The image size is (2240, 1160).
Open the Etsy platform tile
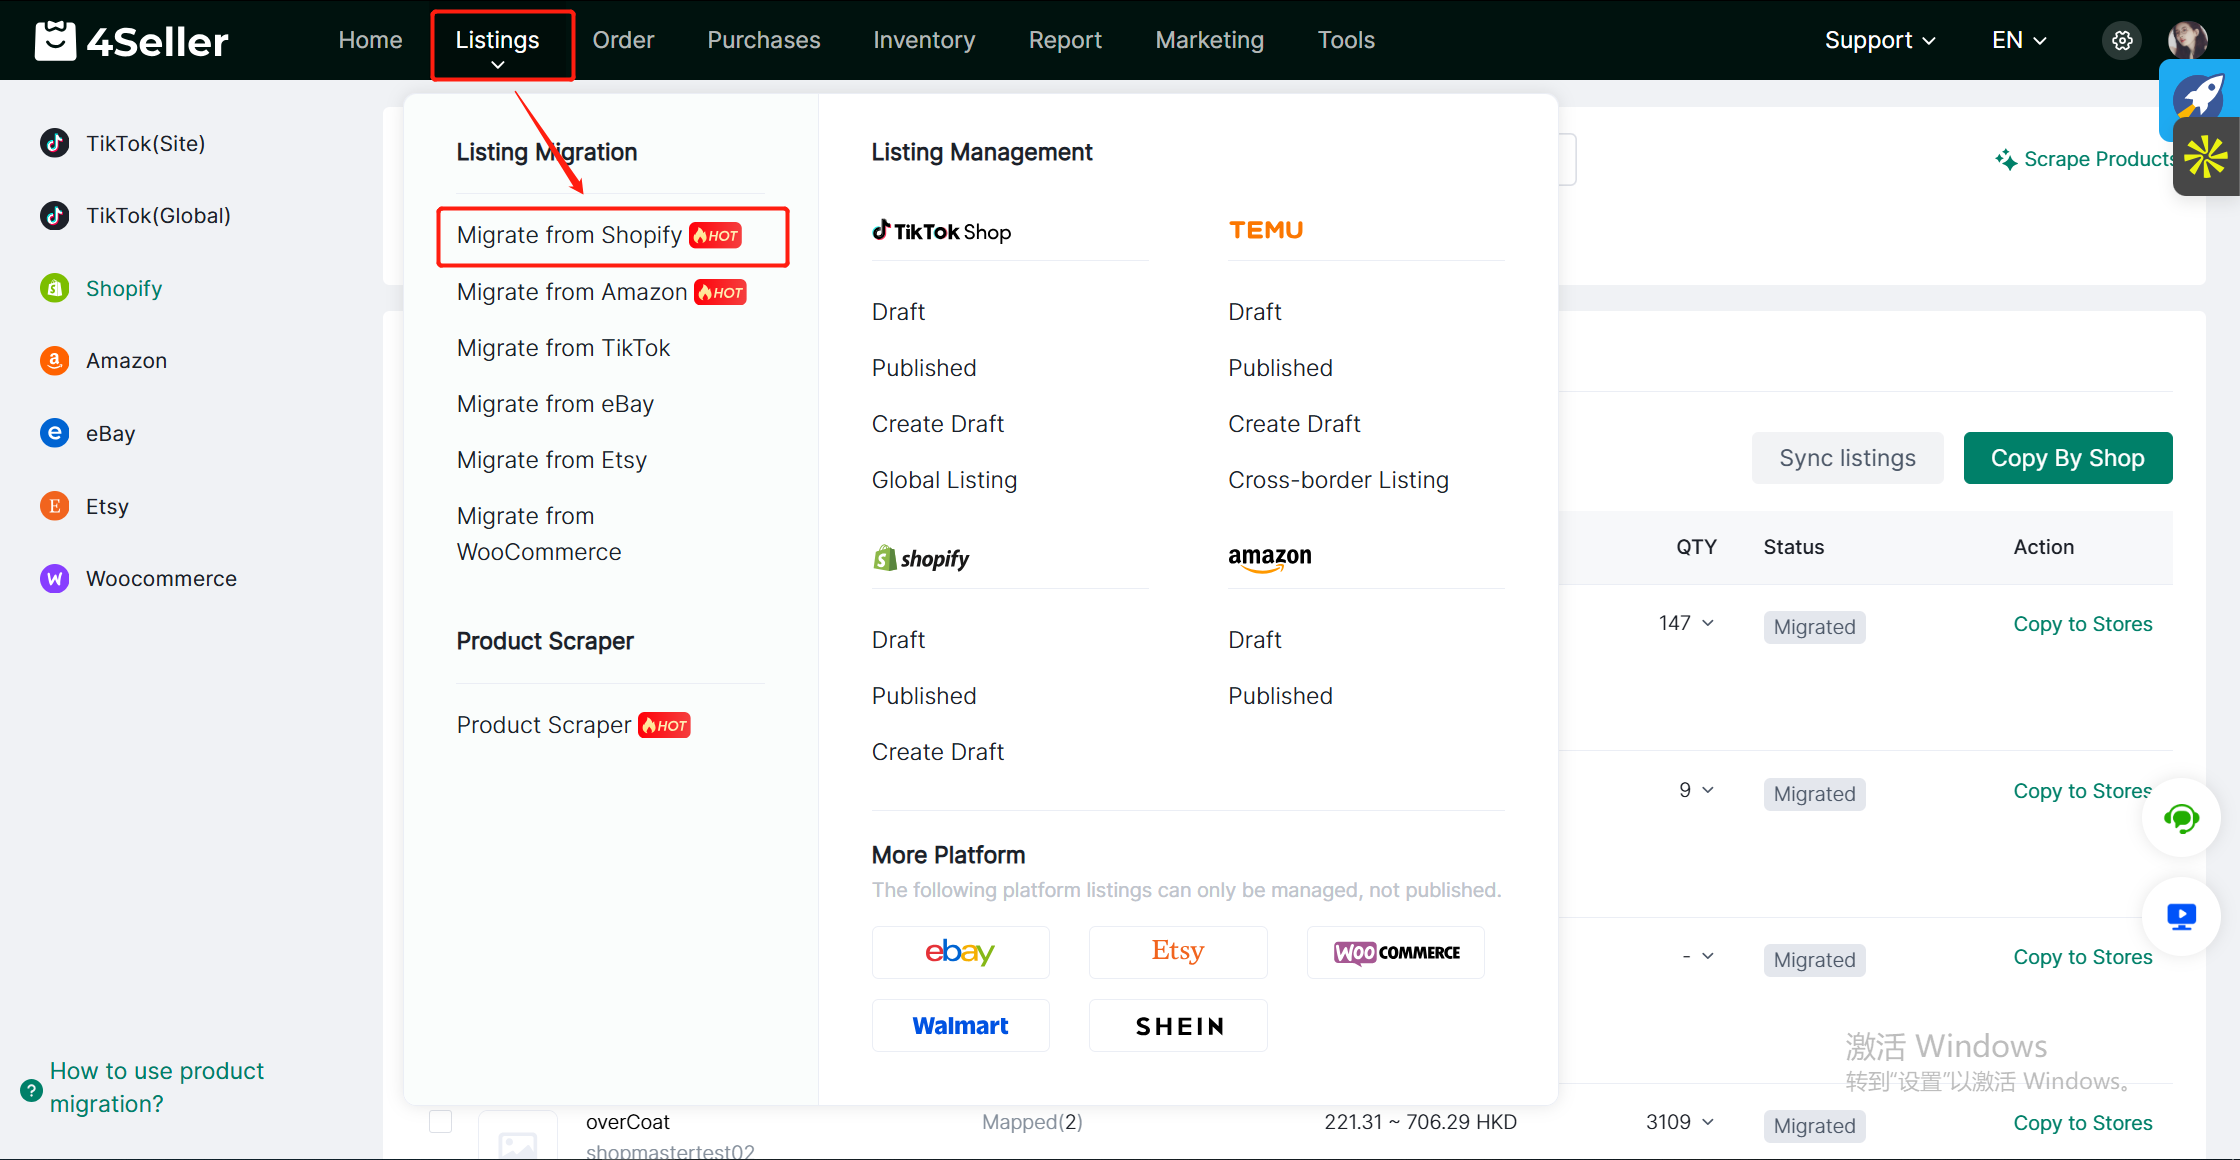coord(1178,952)
